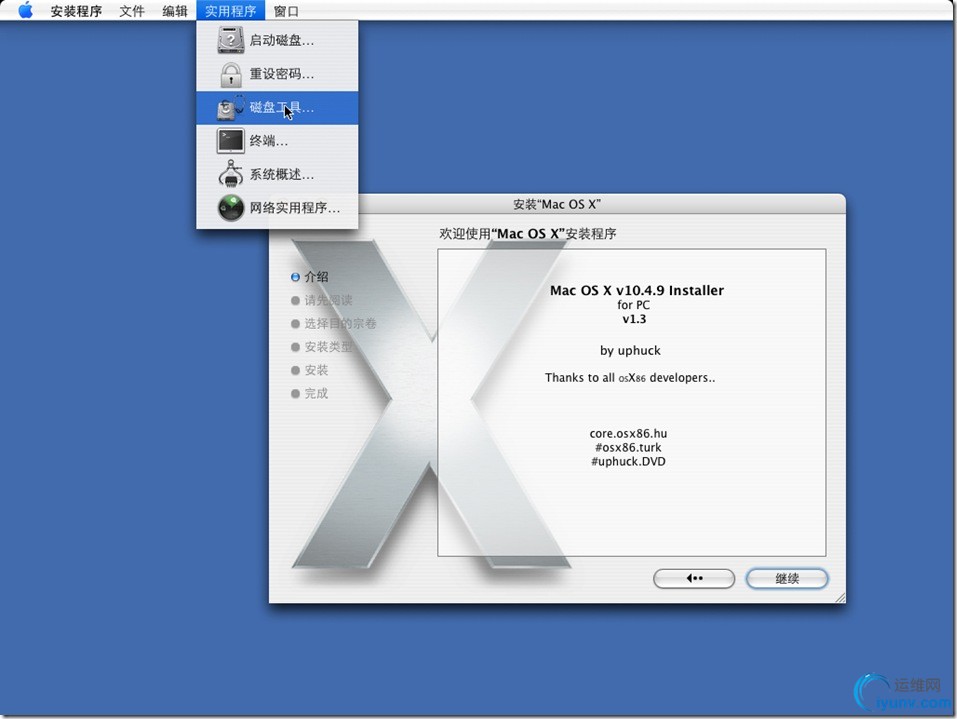Open the 编辑 menu

click(x=175, y=11)
